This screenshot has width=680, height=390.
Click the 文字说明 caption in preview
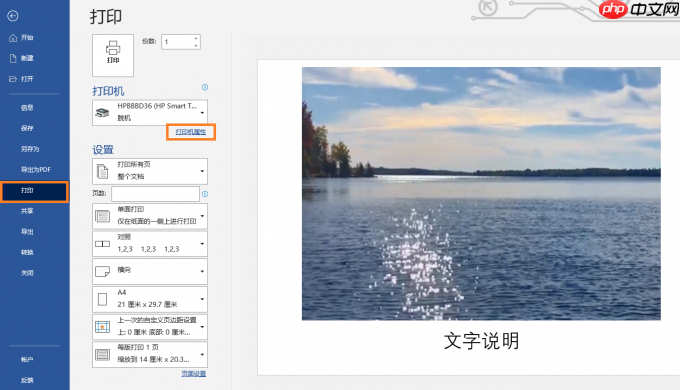coord(481,341)
